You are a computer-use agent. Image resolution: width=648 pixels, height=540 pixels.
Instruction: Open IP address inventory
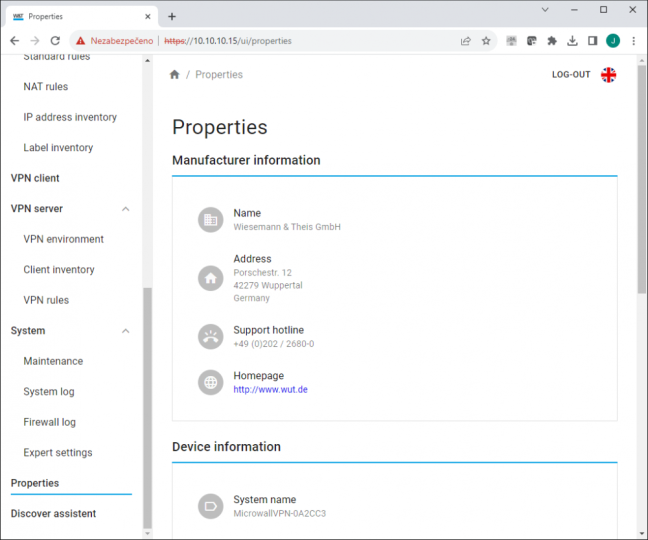tap(70, 117)
